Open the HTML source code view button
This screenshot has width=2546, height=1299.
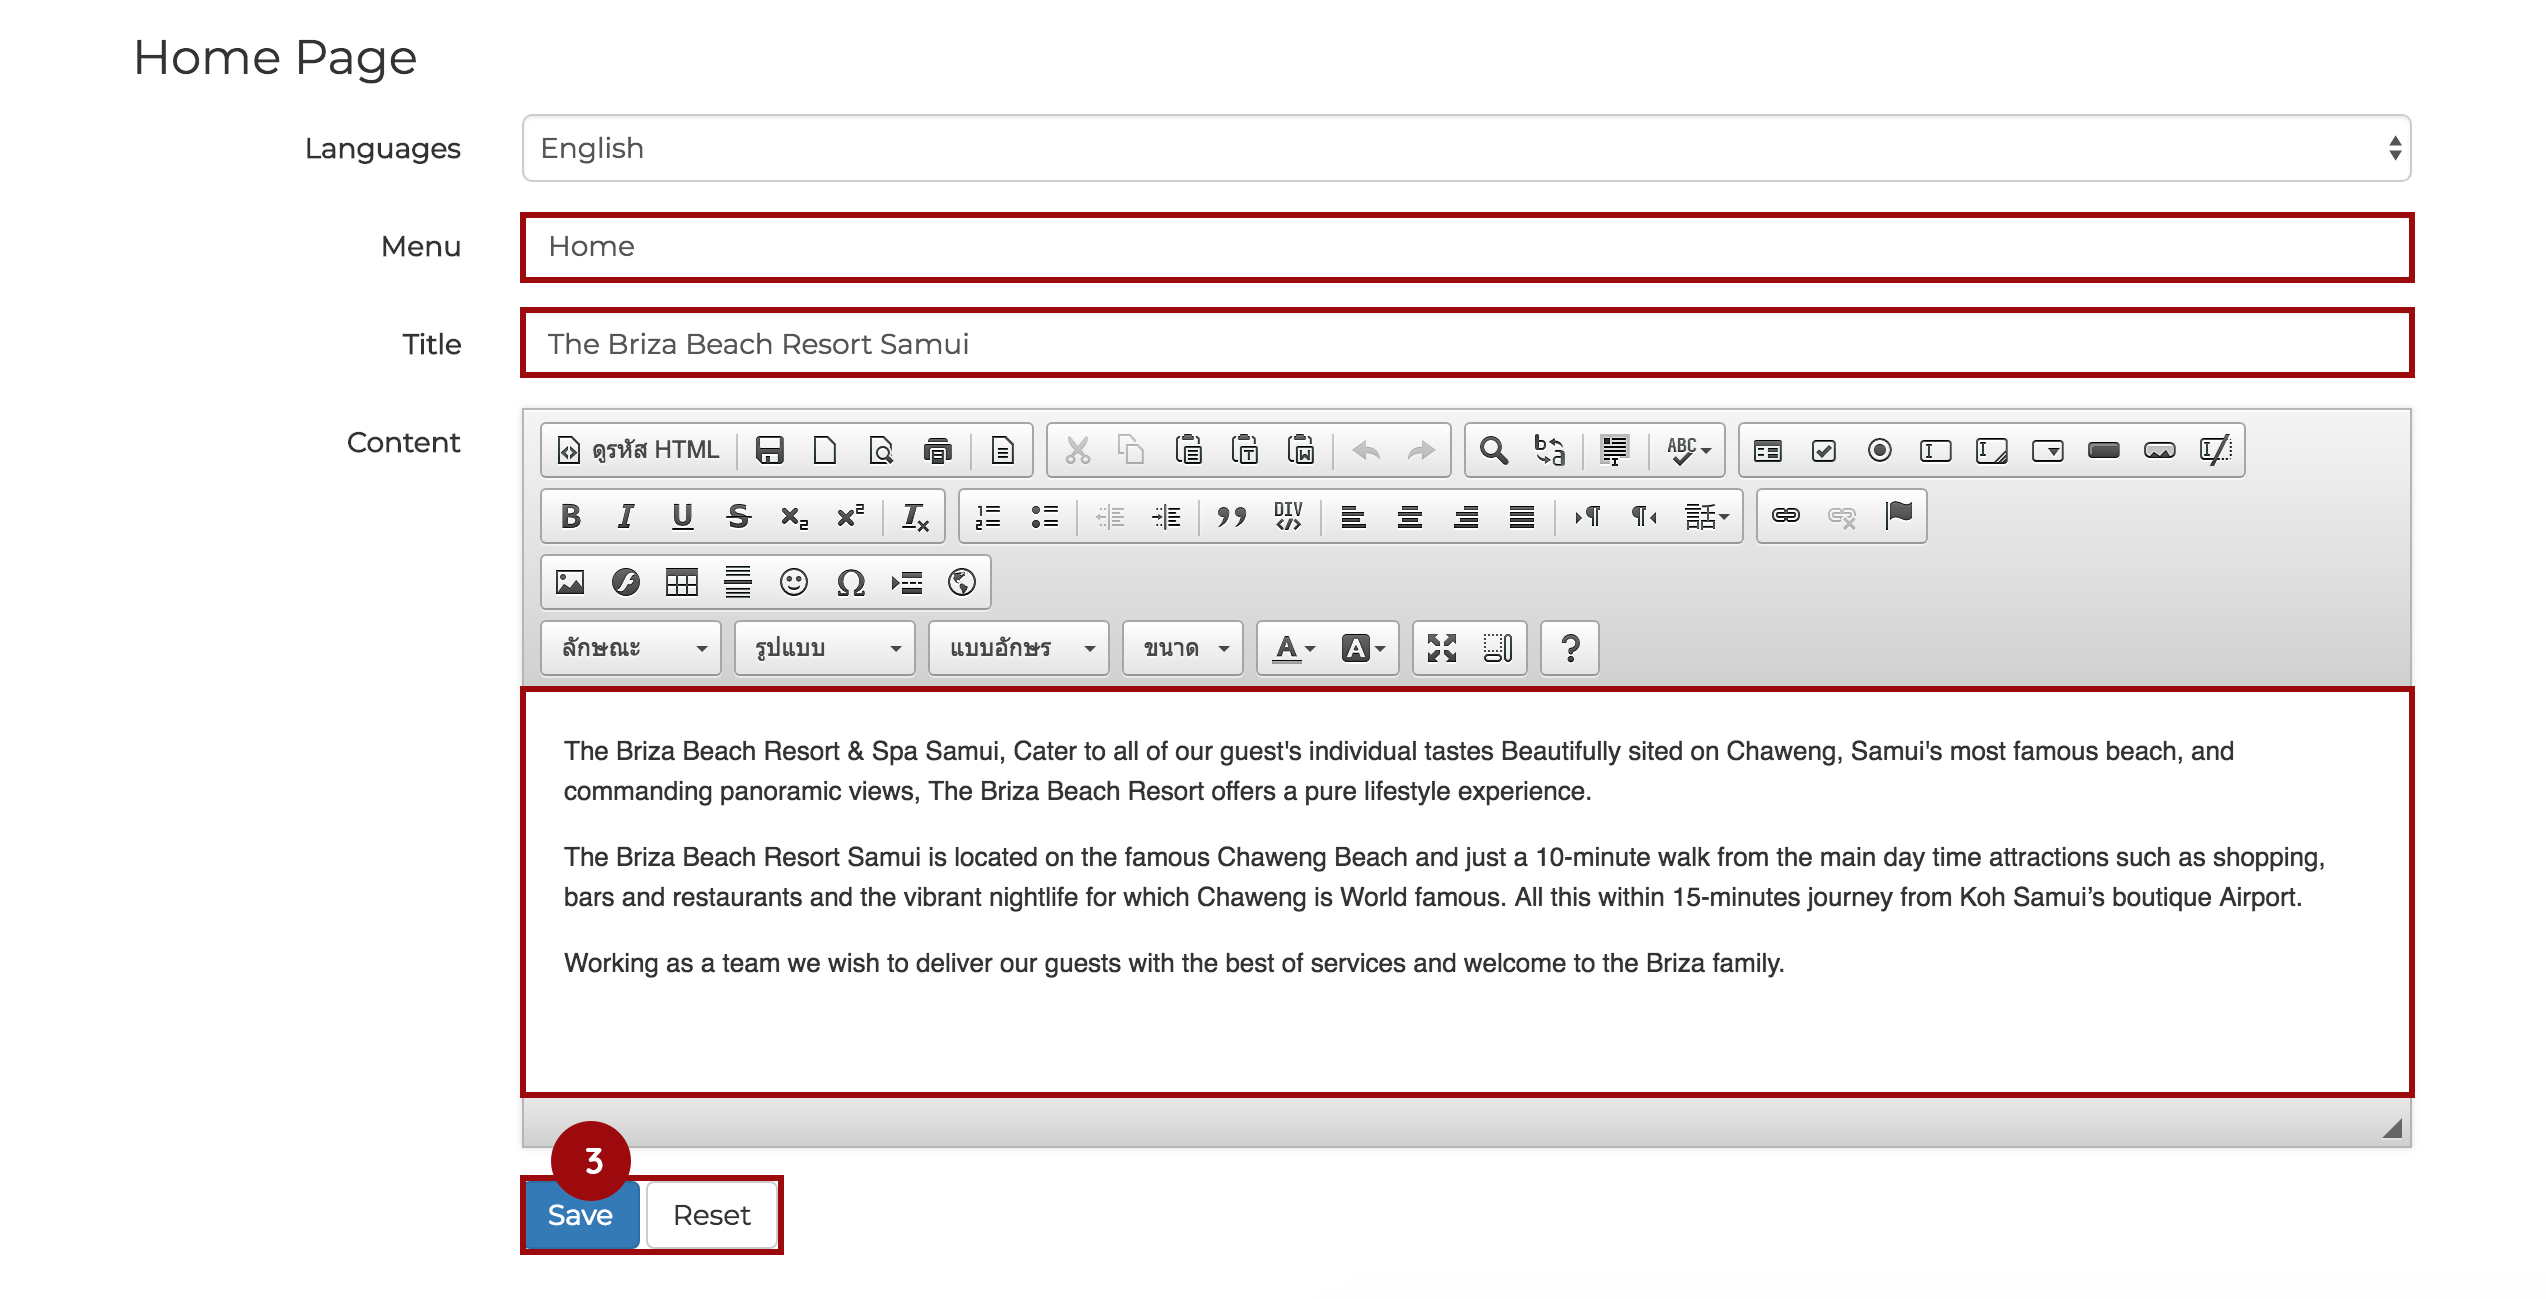pyautogui.click(x=638, y=450)
